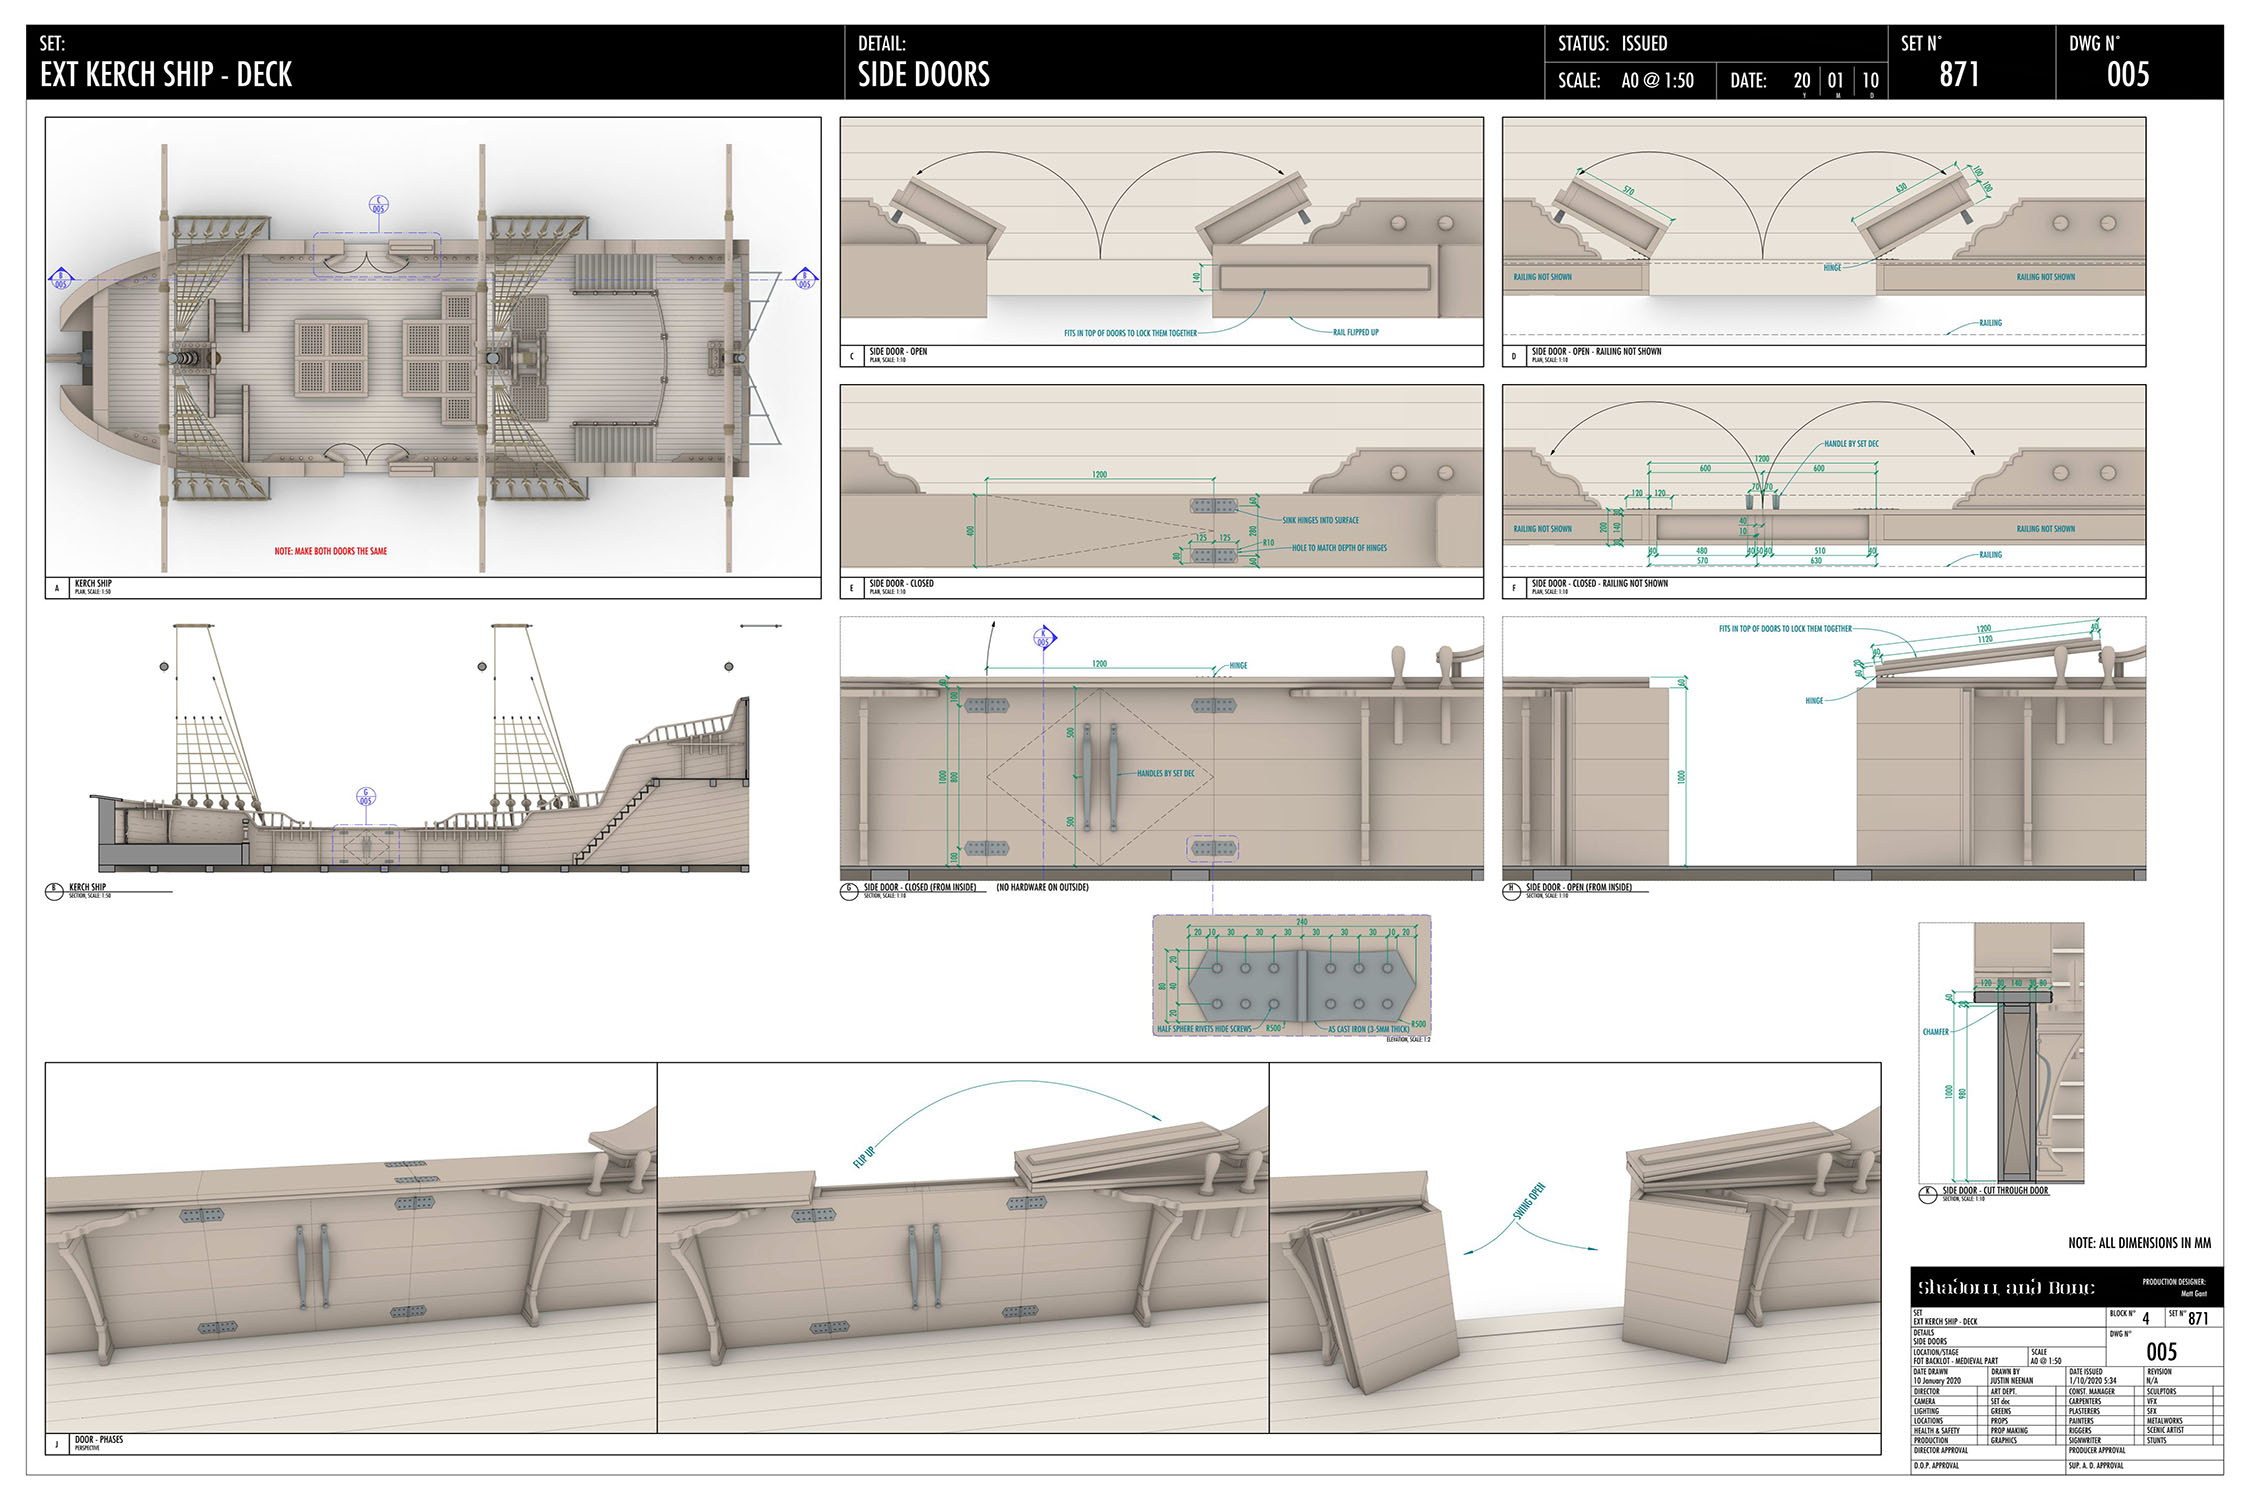Open the cast iron hinge detail thumbnail

(1292, 975)
